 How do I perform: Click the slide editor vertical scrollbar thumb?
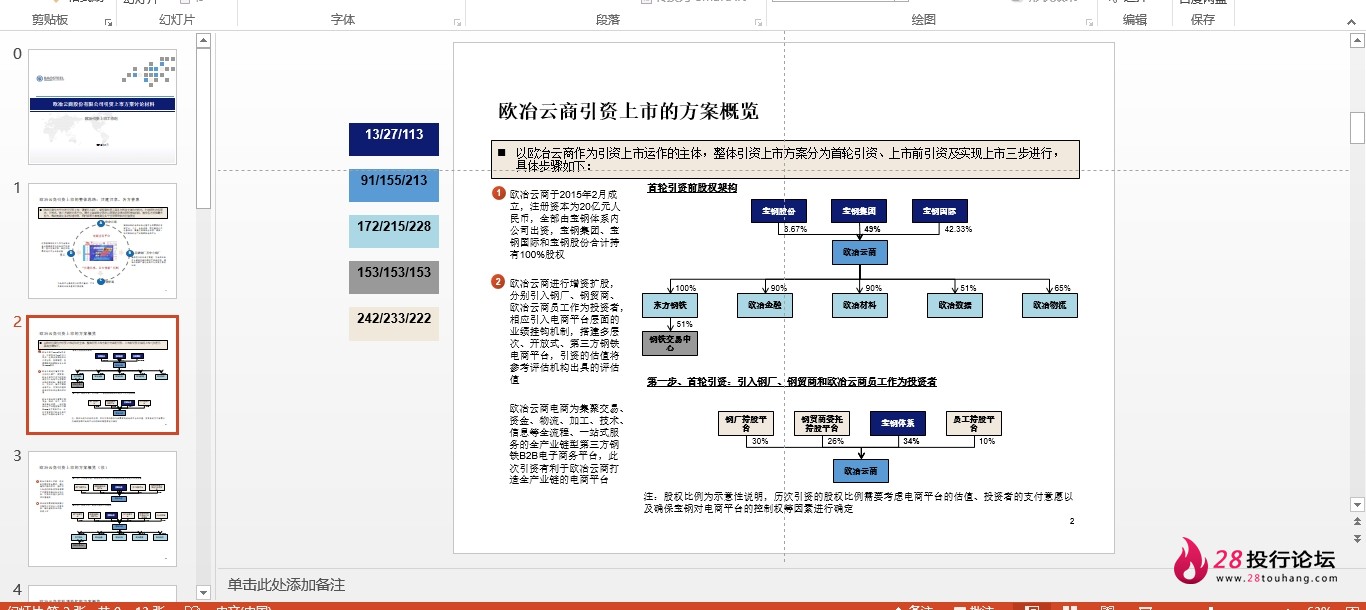1357,129
